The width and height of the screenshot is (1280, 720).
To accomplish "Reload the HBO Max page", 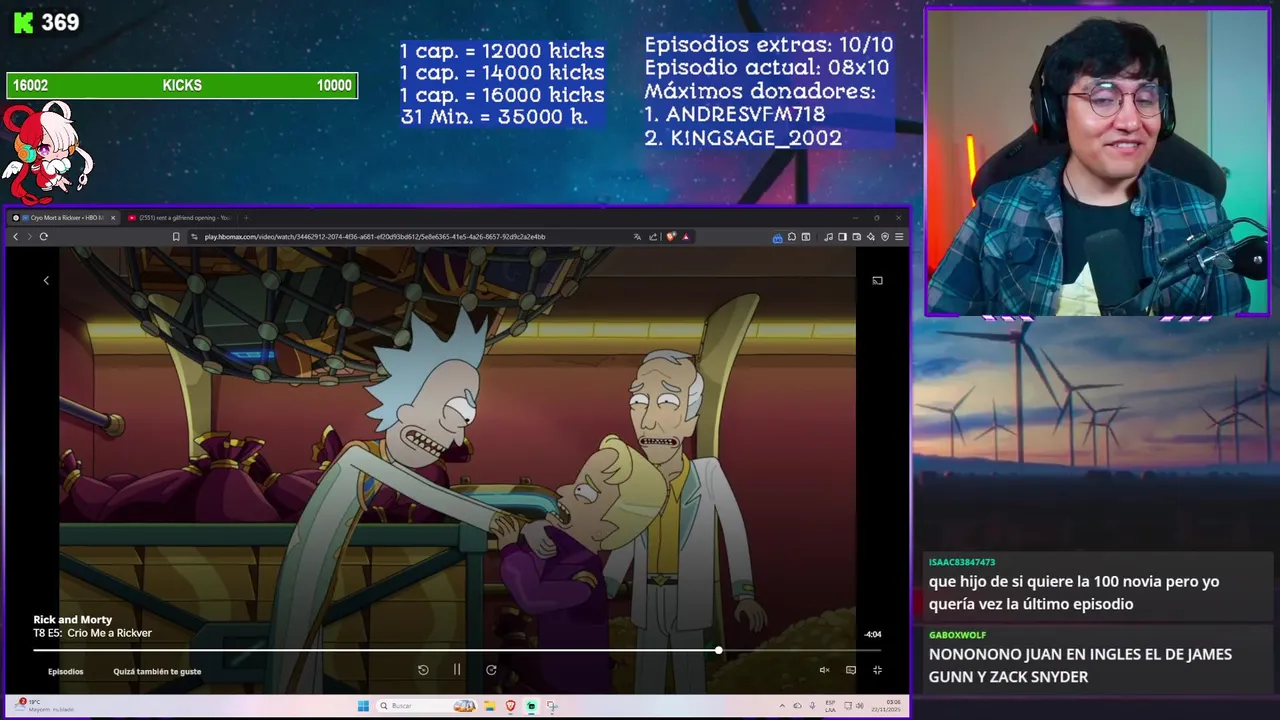I will coord(43,237).
